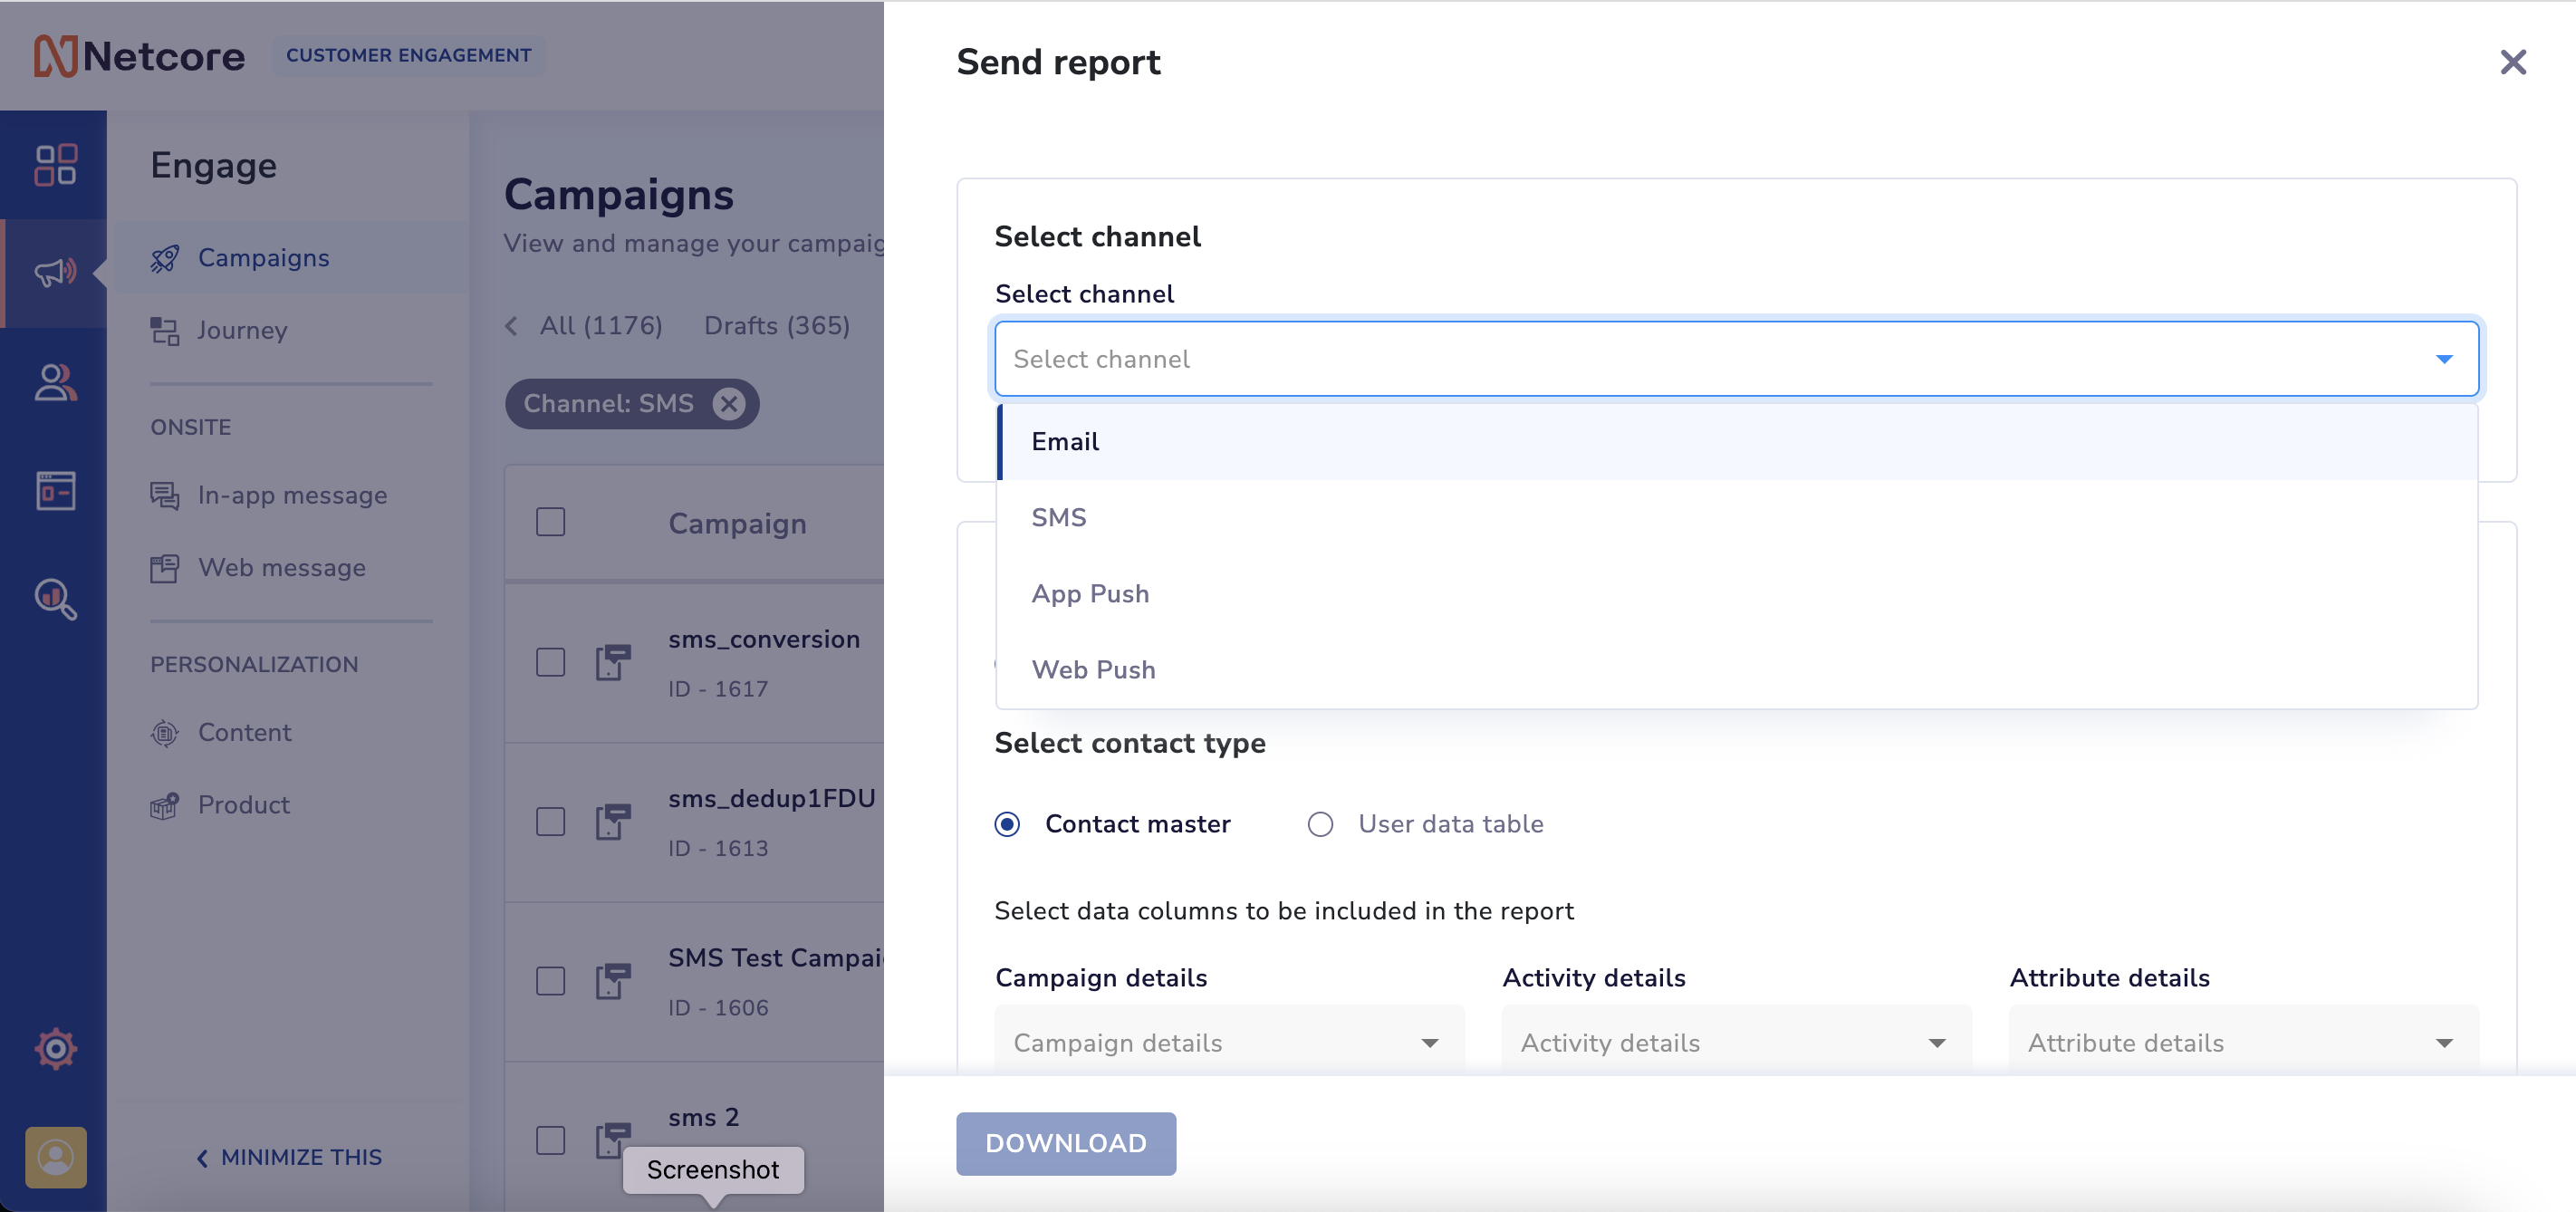Check the sms_dedup1FDU campaign checkbox
Image resolution: width=2576 pixels, height=1212 pixels.
550,822
